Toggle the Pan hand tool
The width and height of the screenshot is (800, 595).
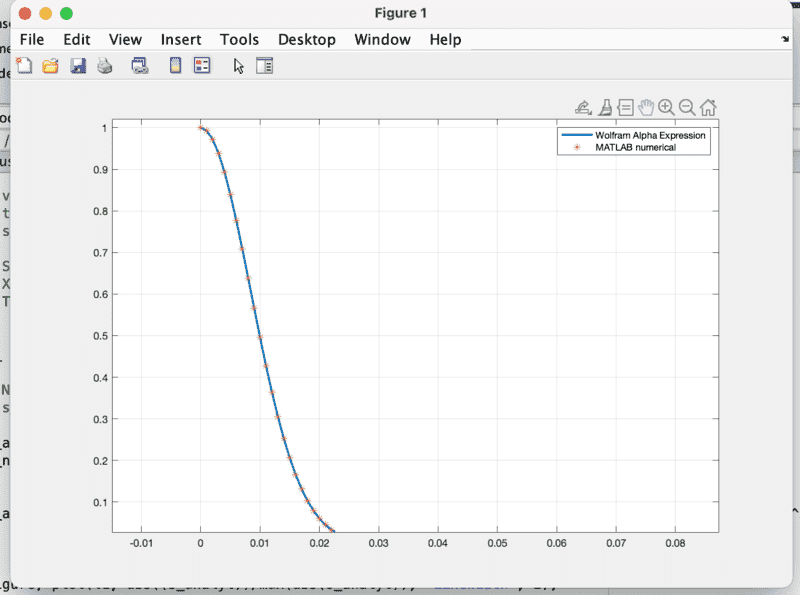pos(646,107)
